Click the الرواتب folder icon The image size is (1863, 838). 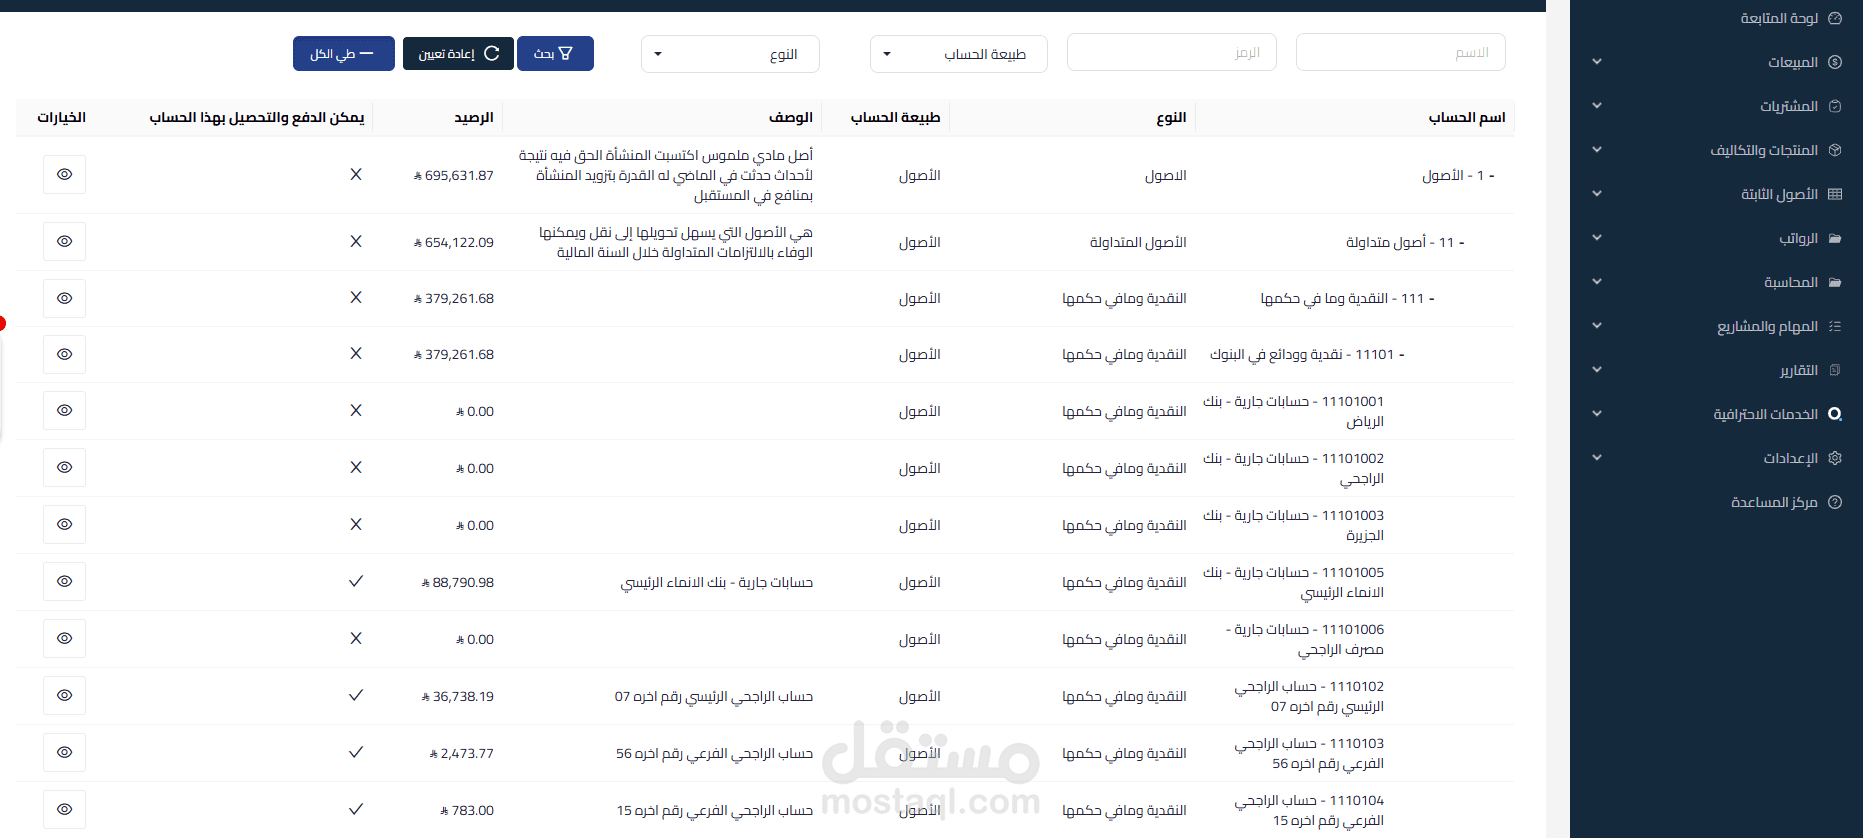point(1835,238)
